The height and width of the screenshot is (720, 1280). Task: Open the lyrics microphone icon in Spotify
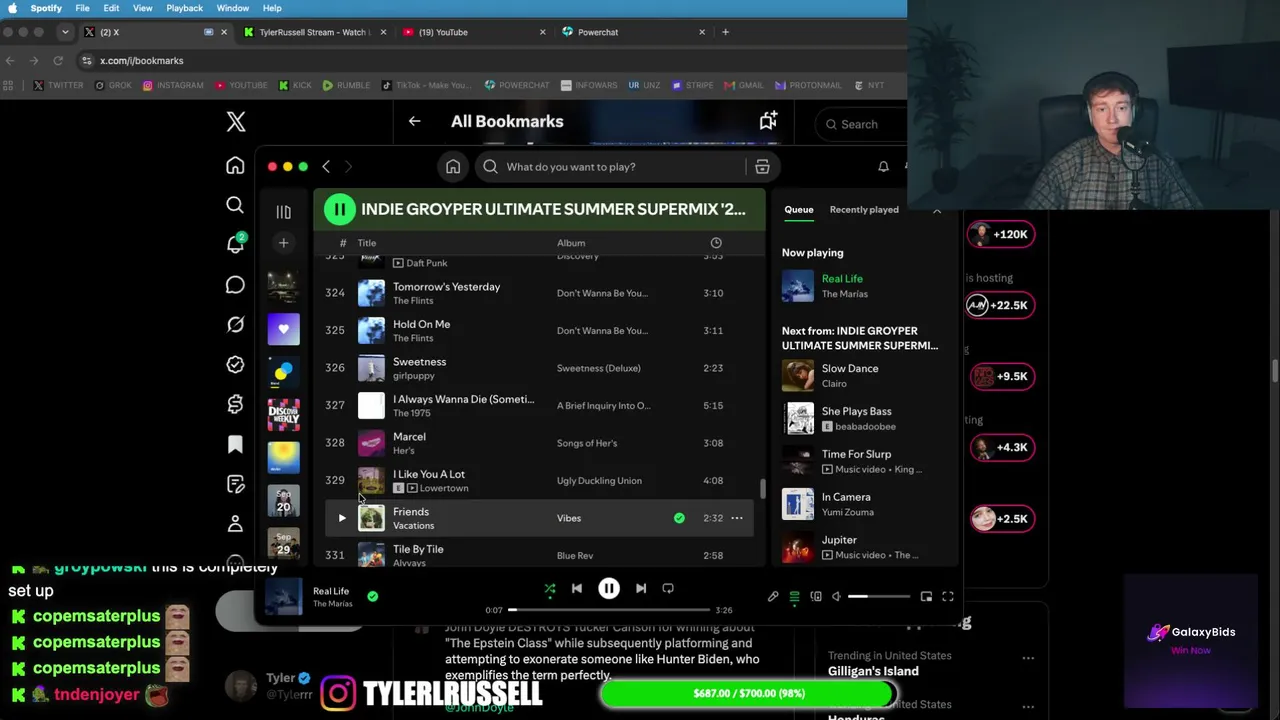(x=773, y=597)
